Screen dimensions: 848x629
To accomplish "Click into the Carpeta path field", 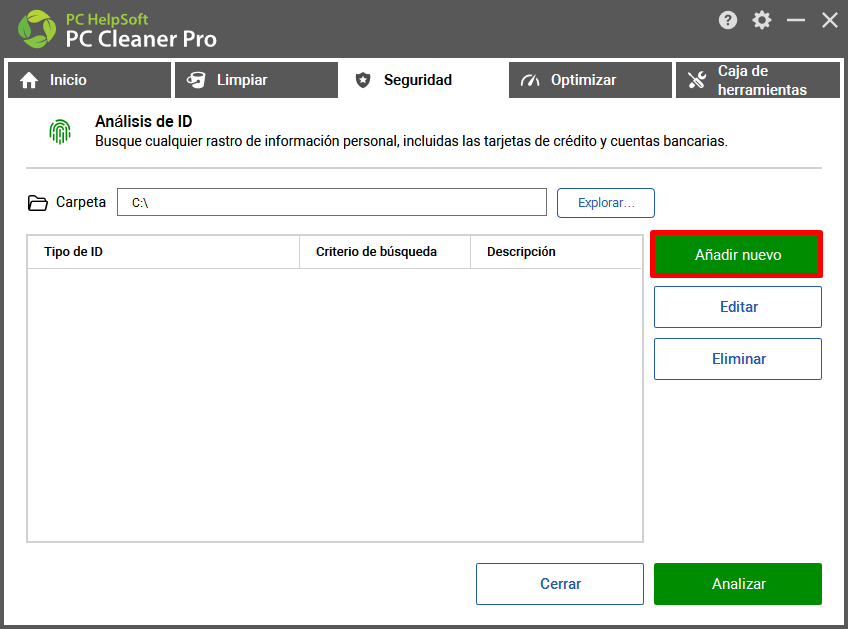I will tap(332, 202).
